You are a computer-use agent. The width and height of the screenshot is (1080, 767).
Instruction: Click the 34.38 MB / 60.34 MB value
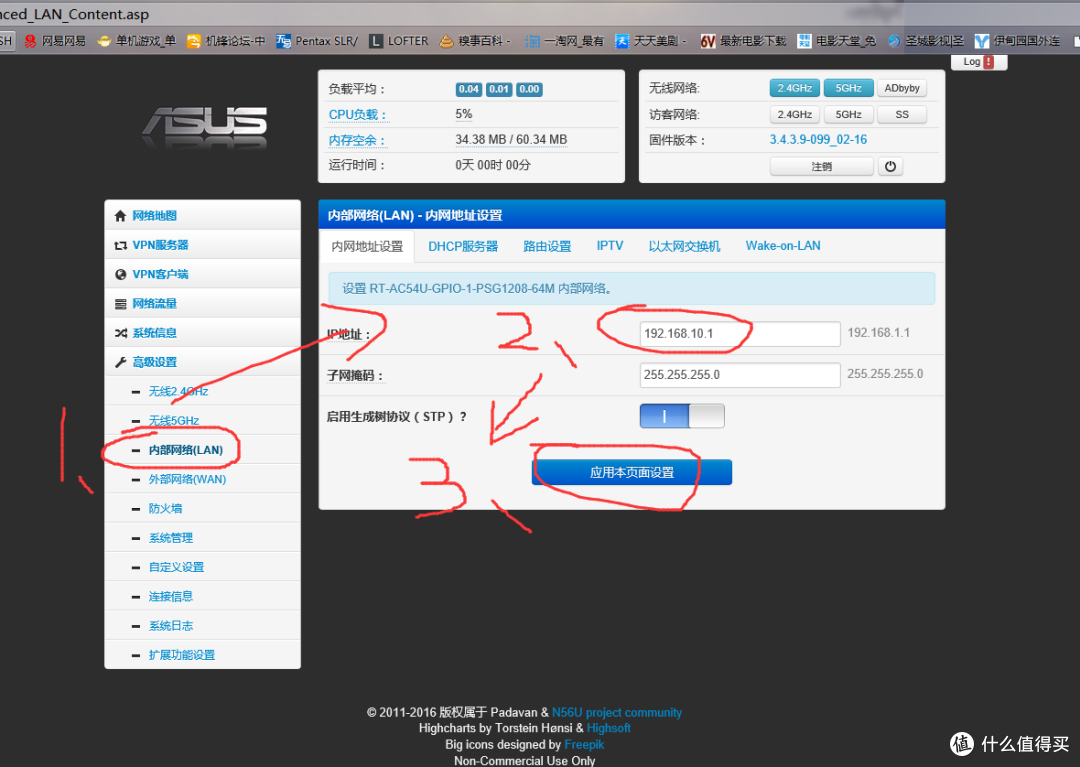click(x=511, y=140)
